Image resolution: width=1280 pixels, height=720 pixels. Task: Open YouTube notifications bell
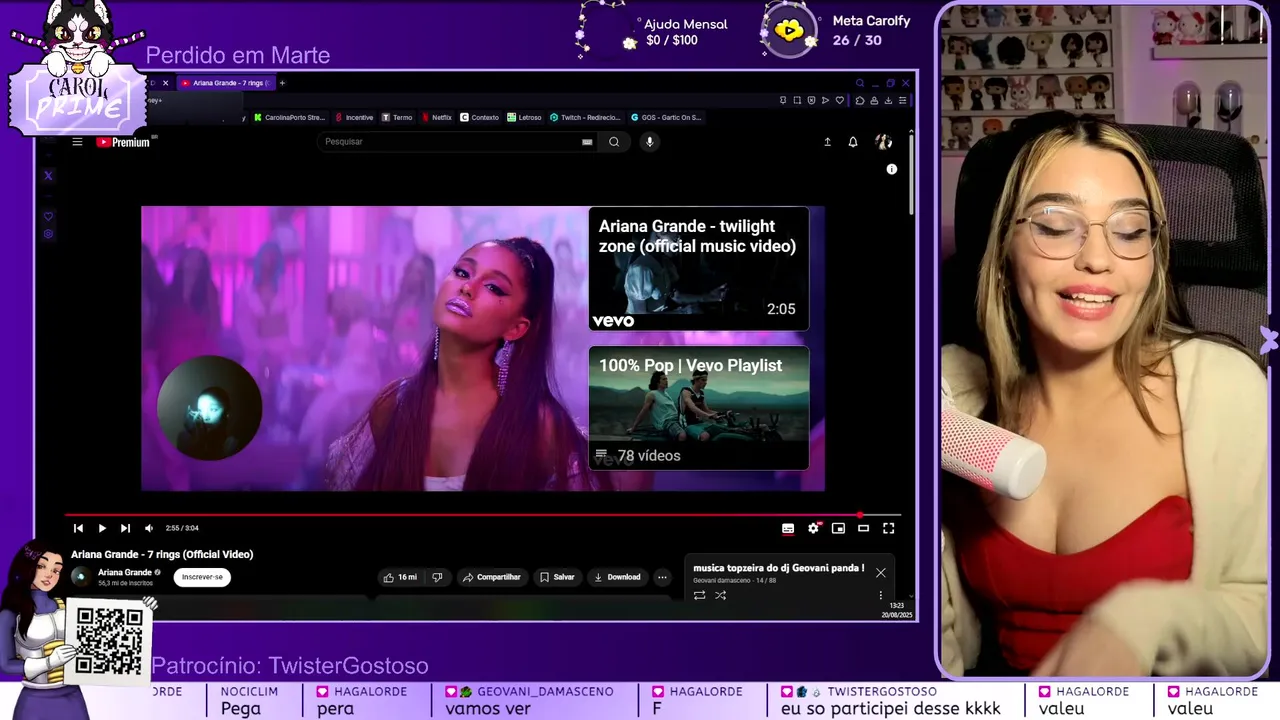click(x=853, y=142)
